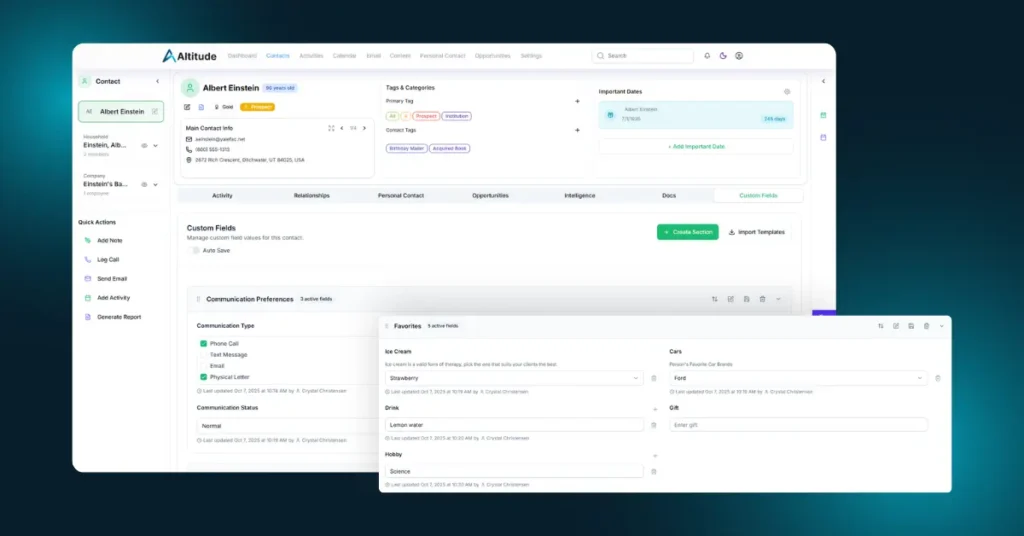Click the edit pencil icon under the Albert Einstein header
The height and width of the screenshot is (536, 1024).
[187, 107]
